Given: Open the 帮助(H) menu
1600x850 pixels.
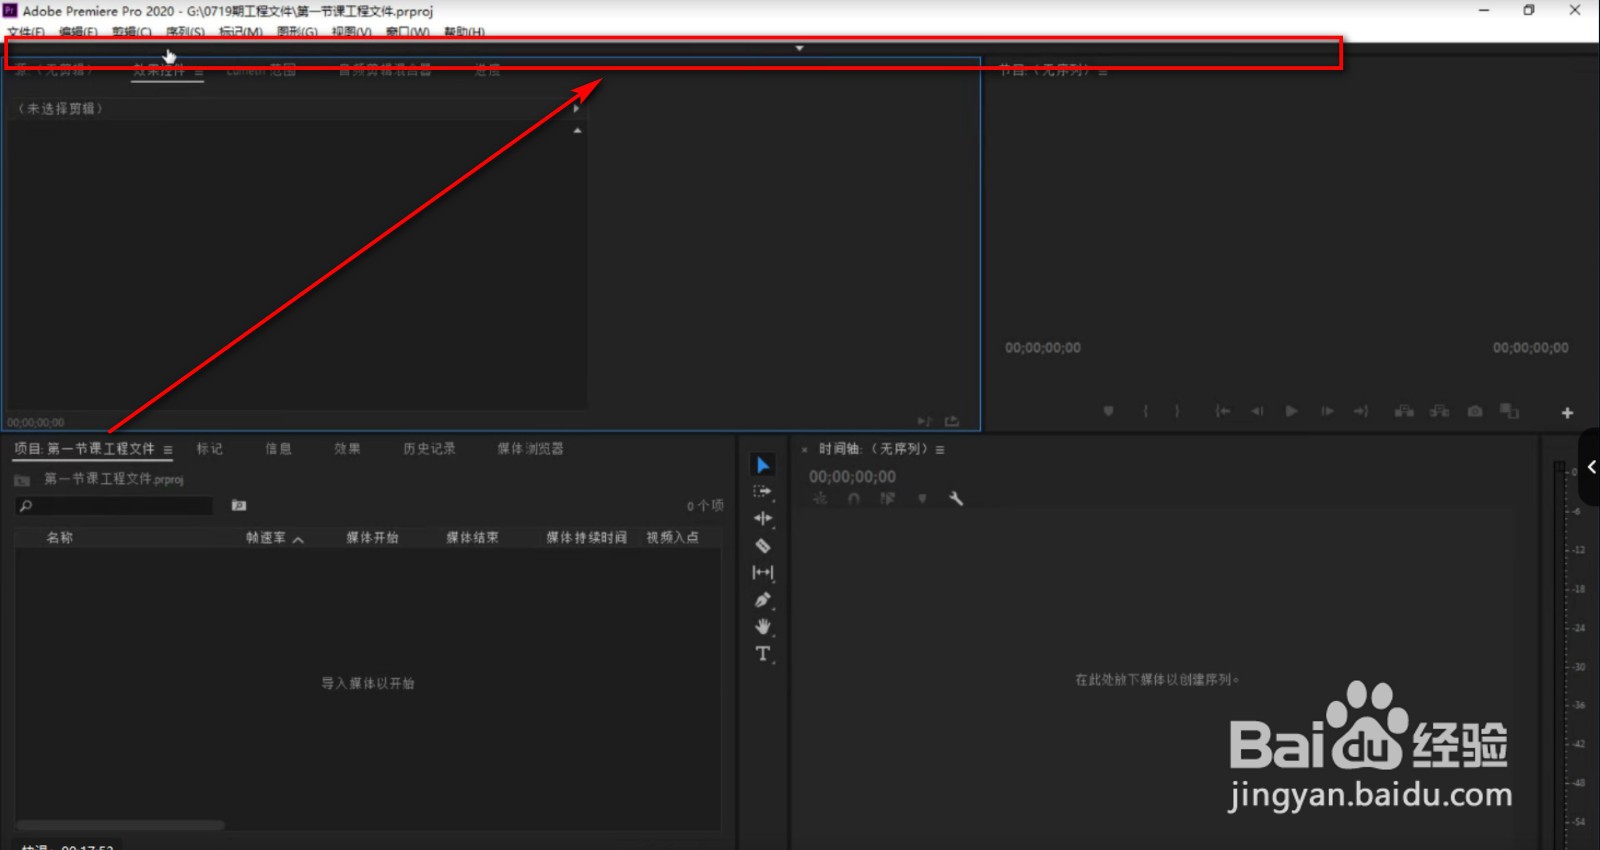Looking at the screenshot, I should (x=464, y=32).
